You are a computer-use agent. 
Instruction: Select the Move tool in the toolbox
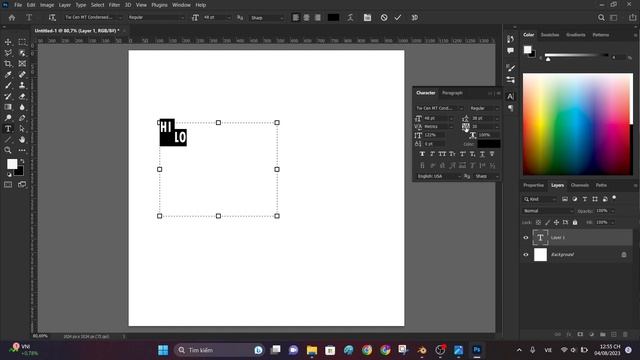pyautogui.click(x=8, y=42)
